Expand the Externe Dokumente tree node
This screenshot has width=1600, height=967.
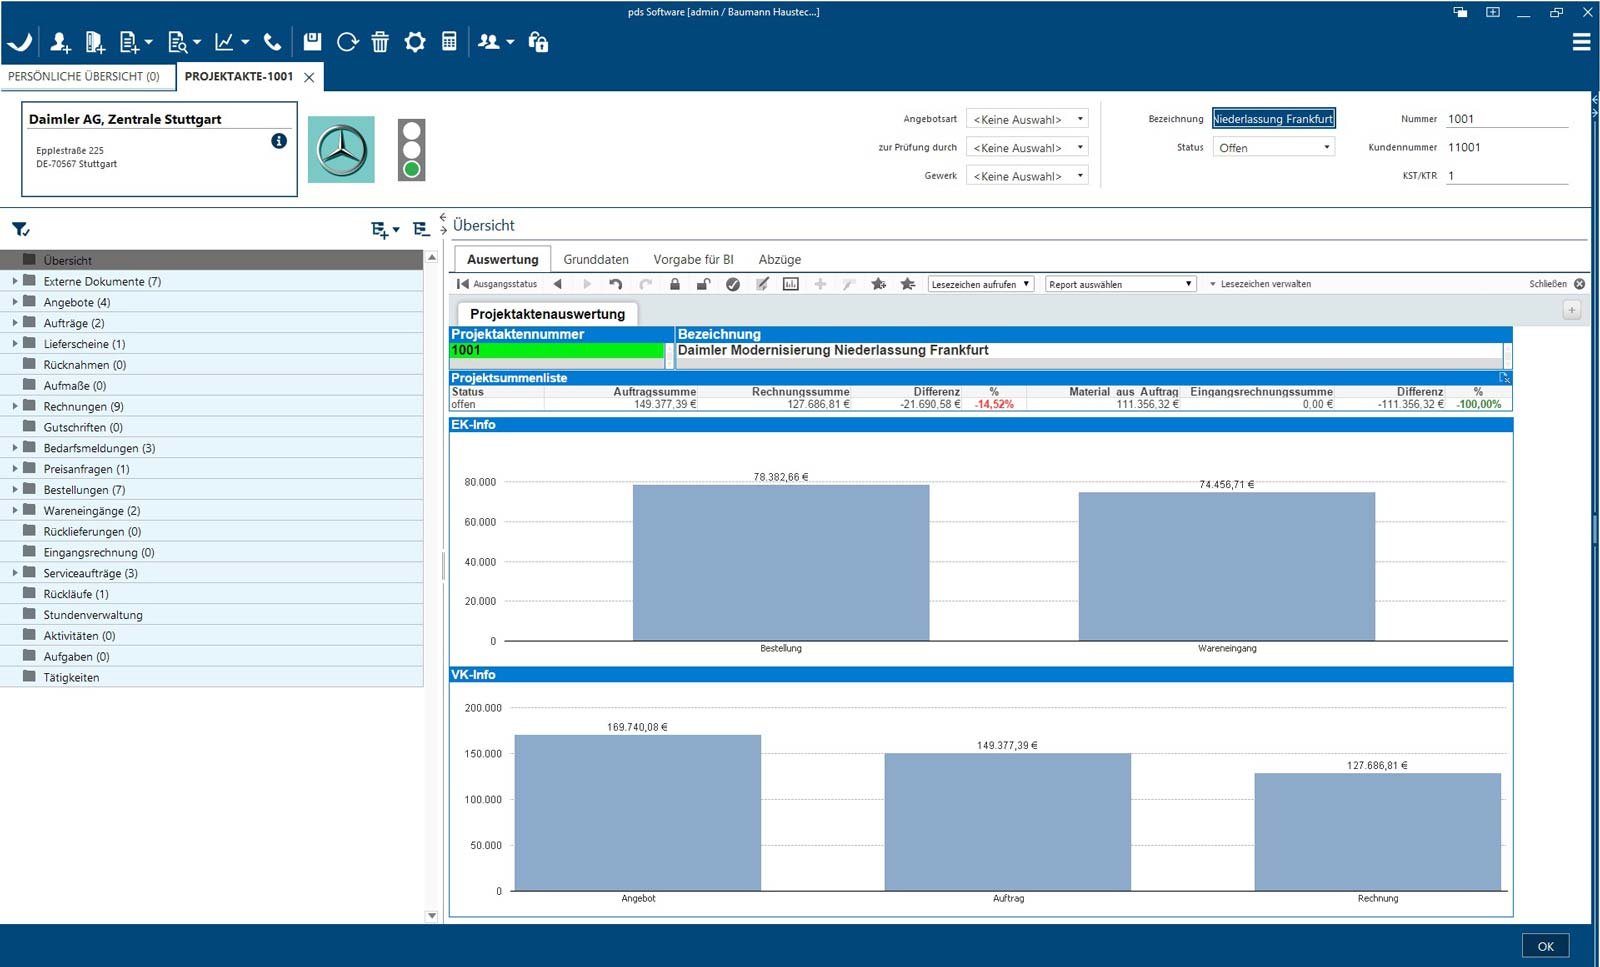pyautogui.click(x=15, y=281)
